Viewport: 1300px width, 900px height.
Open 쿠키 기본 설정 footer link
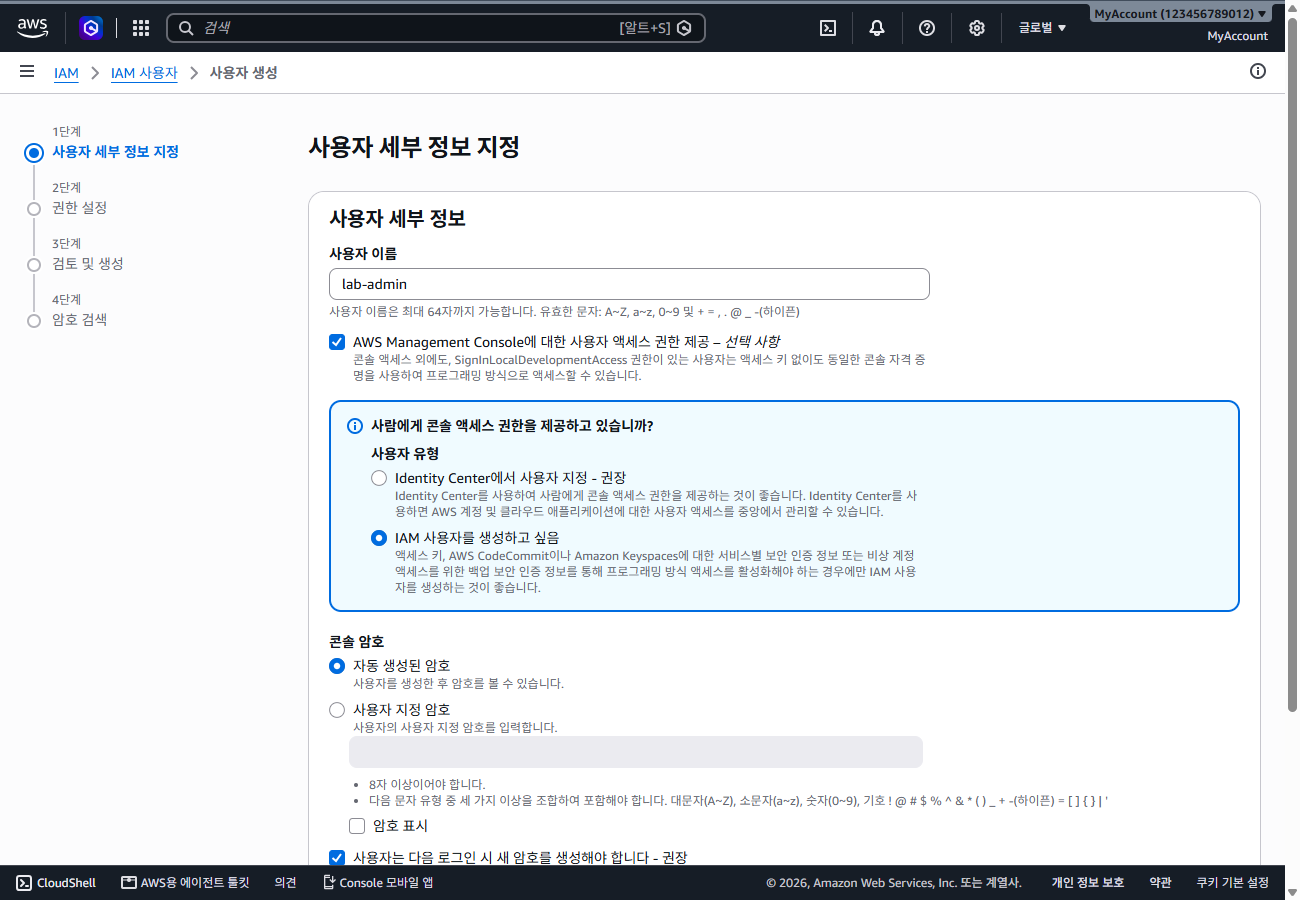coord(1233,882)
